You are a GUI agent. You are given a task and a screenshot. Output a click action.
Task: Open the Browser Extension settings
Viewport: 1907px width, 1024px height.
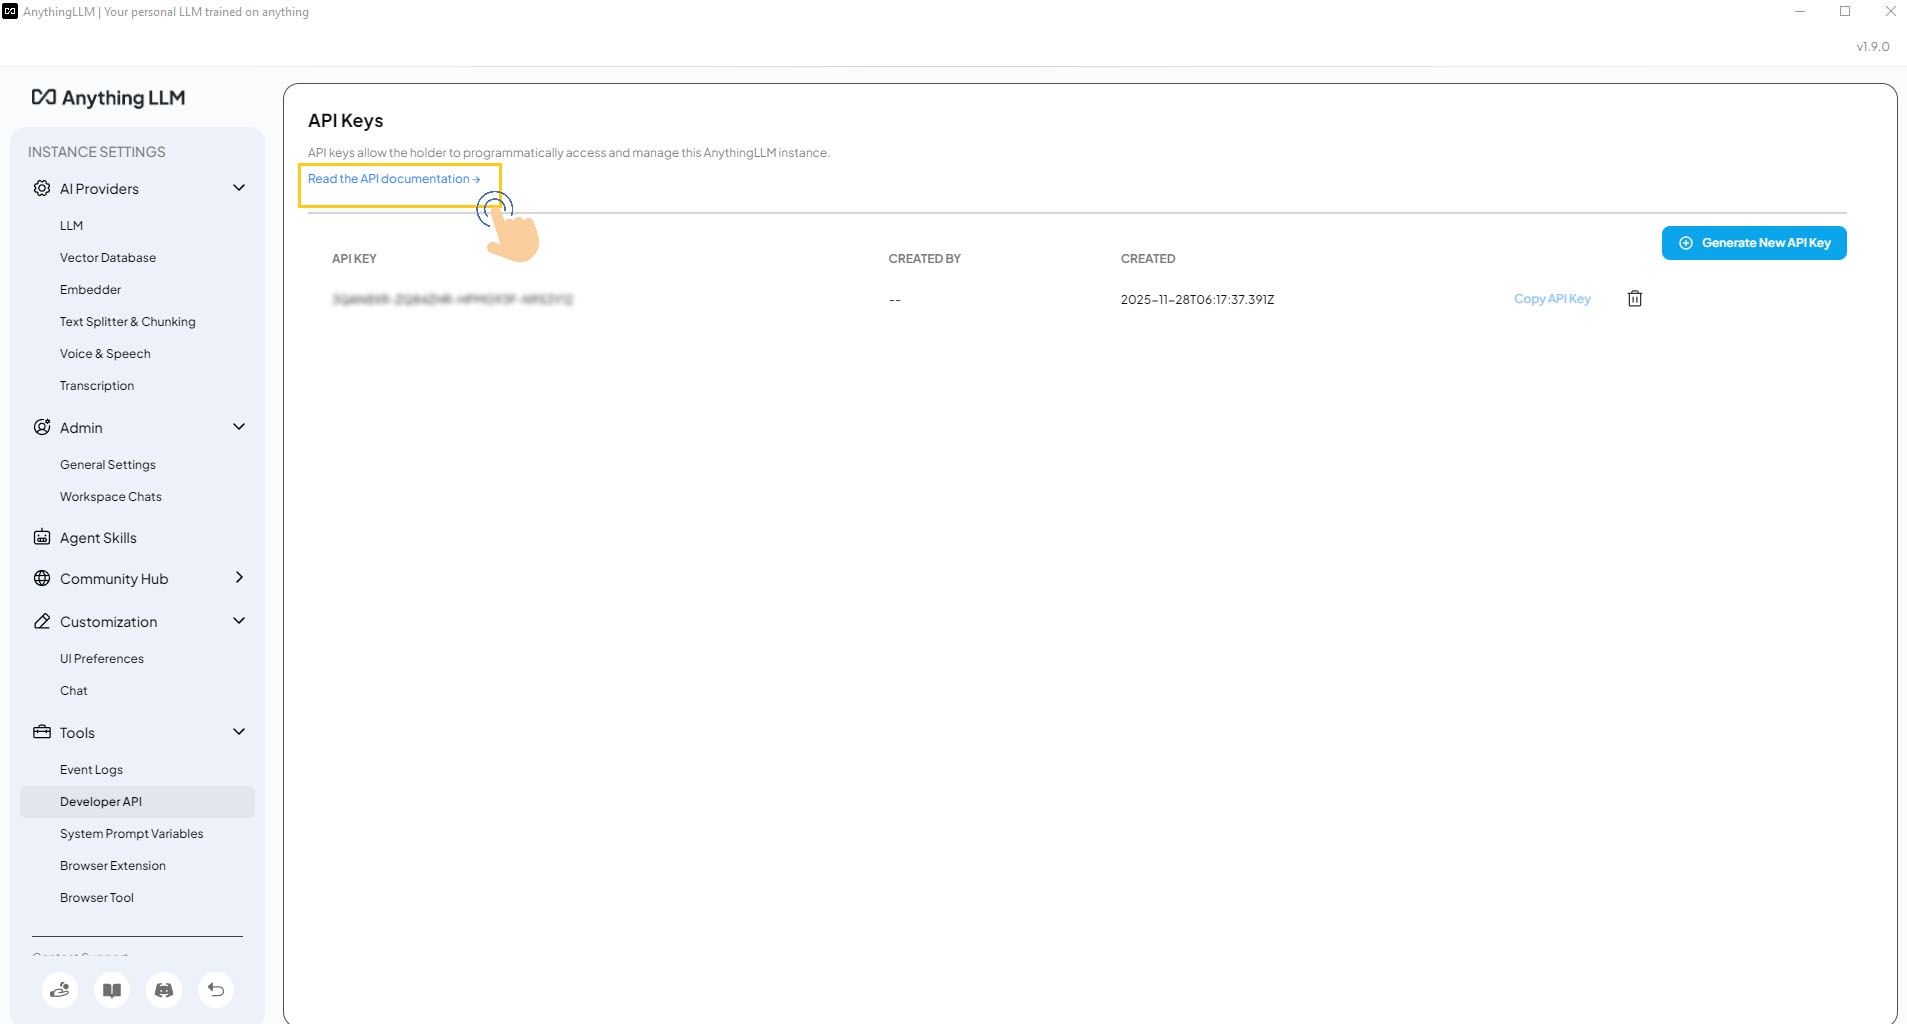pos(112,865)
